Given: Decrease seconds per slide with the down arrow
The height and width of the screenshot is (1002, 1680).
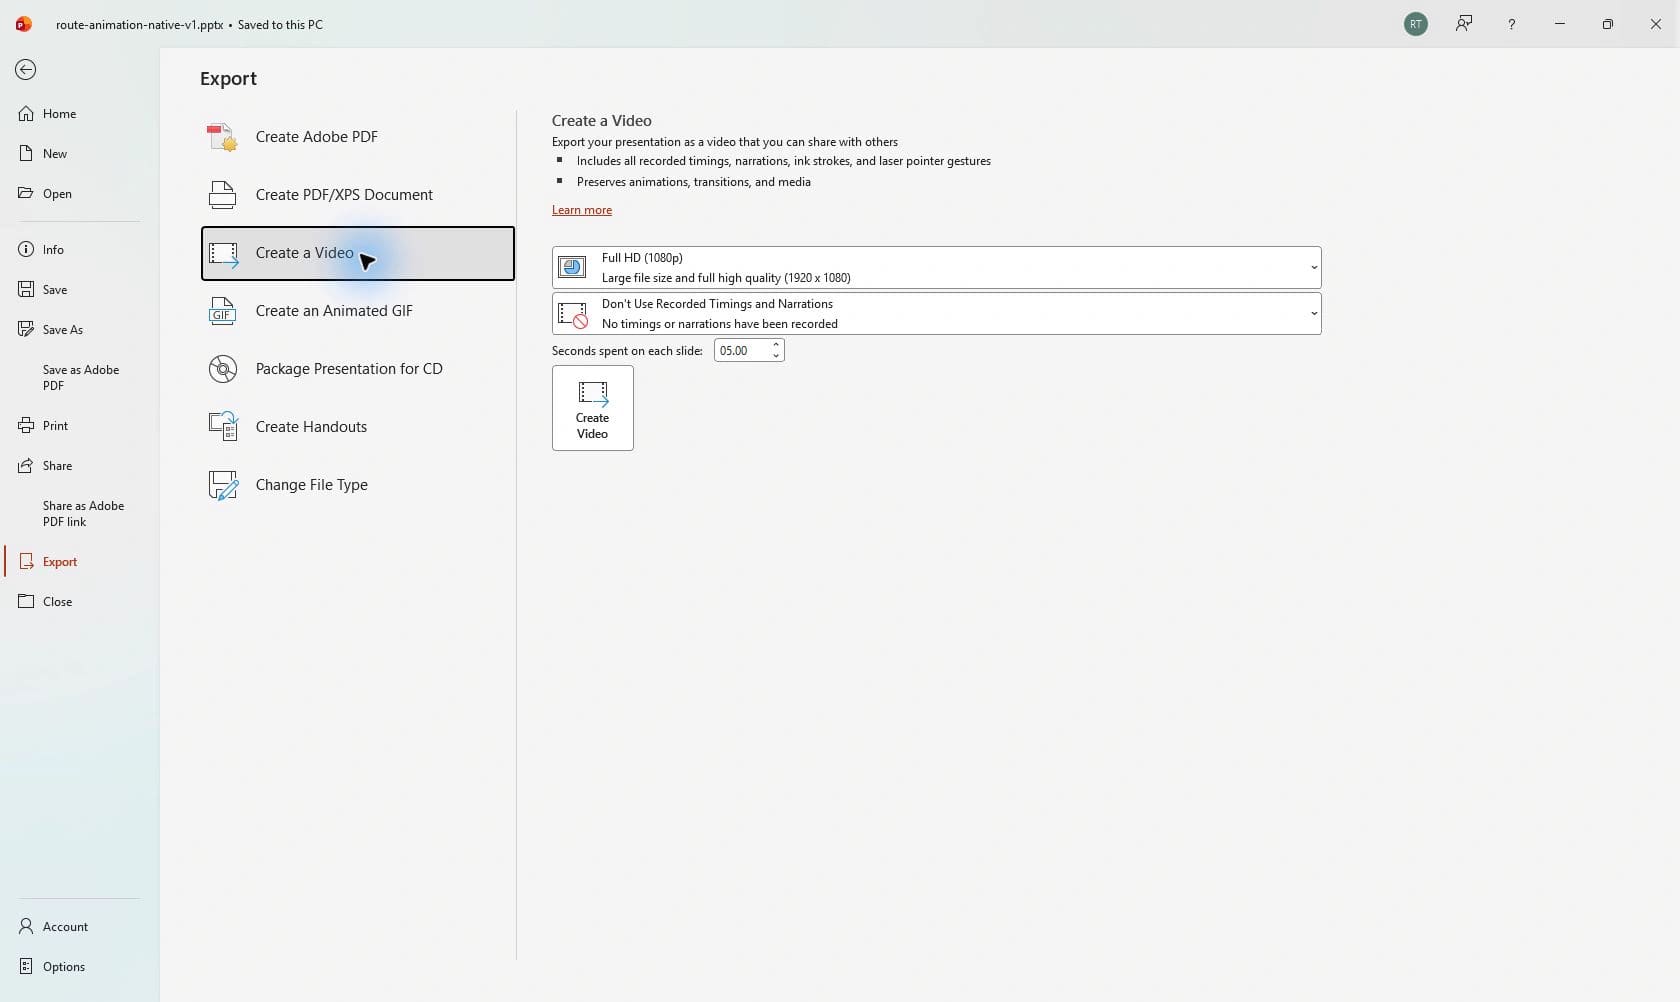Looking at the screenshot, I should tap(776, 356).
